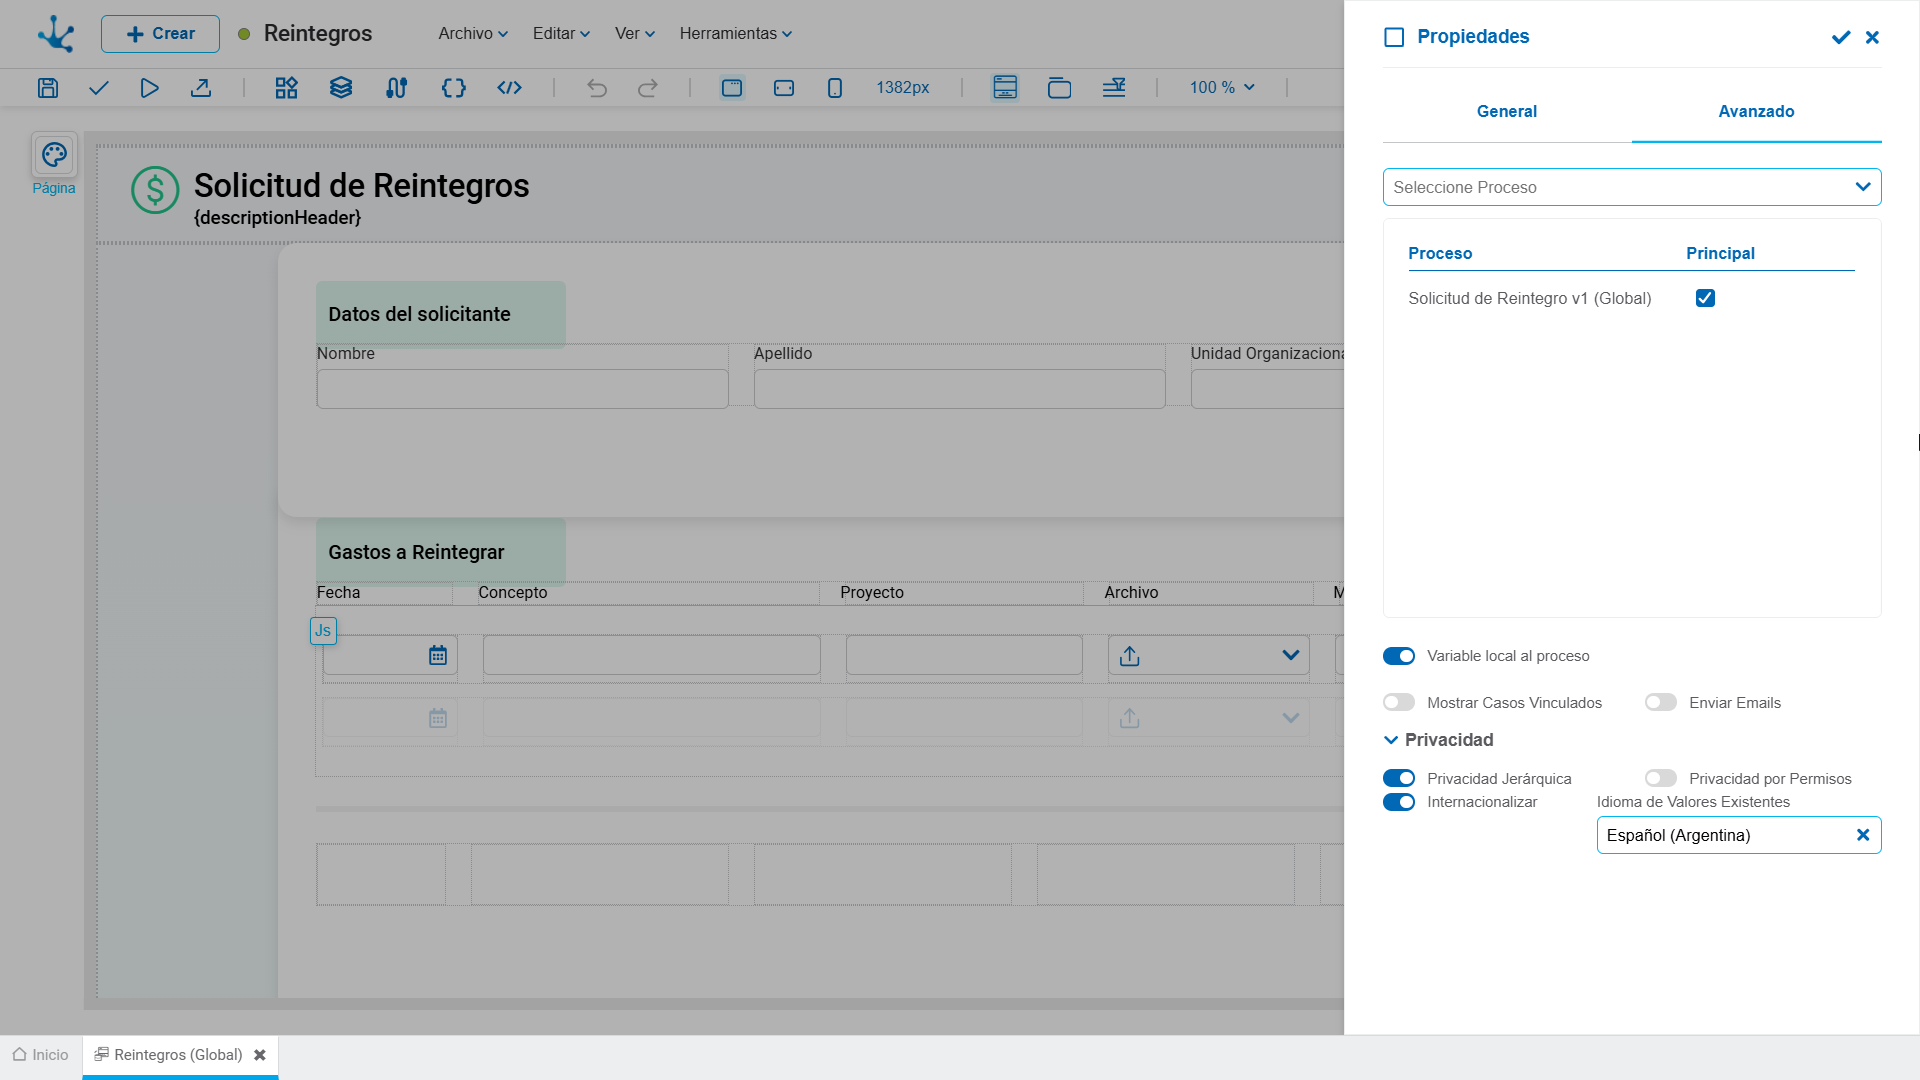This screenshot has width=1920, height=1080.
Task: Collapse the Privacidad section
Action: (x=1391, y=740)
